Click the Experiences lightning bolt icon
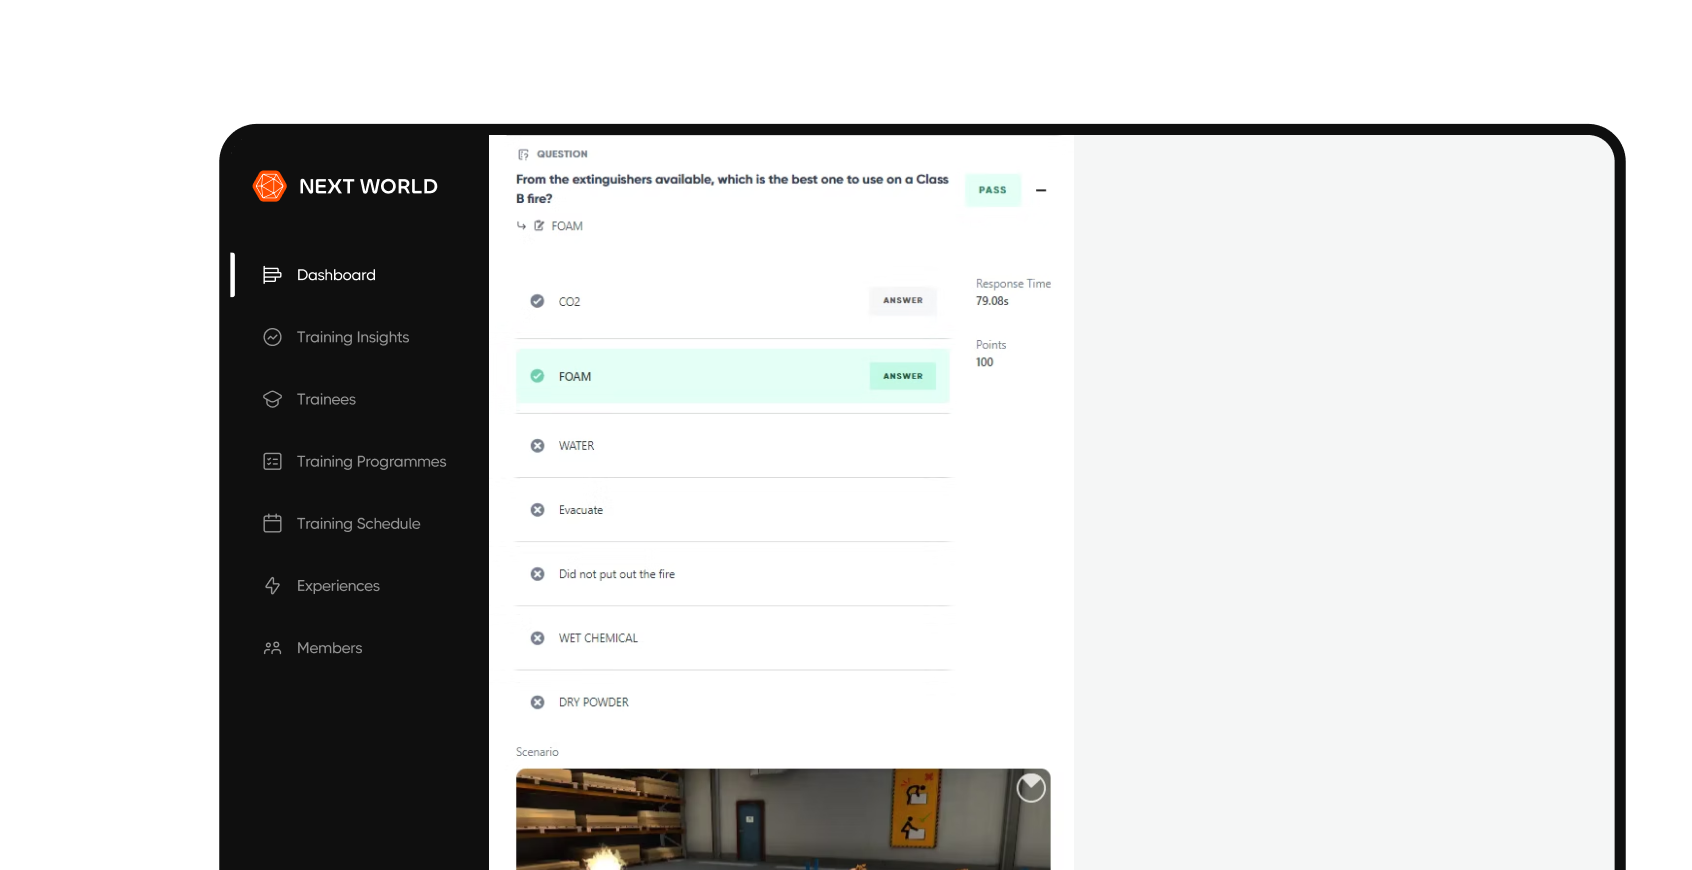This screenshot has height=870, width=1692. 272,586
